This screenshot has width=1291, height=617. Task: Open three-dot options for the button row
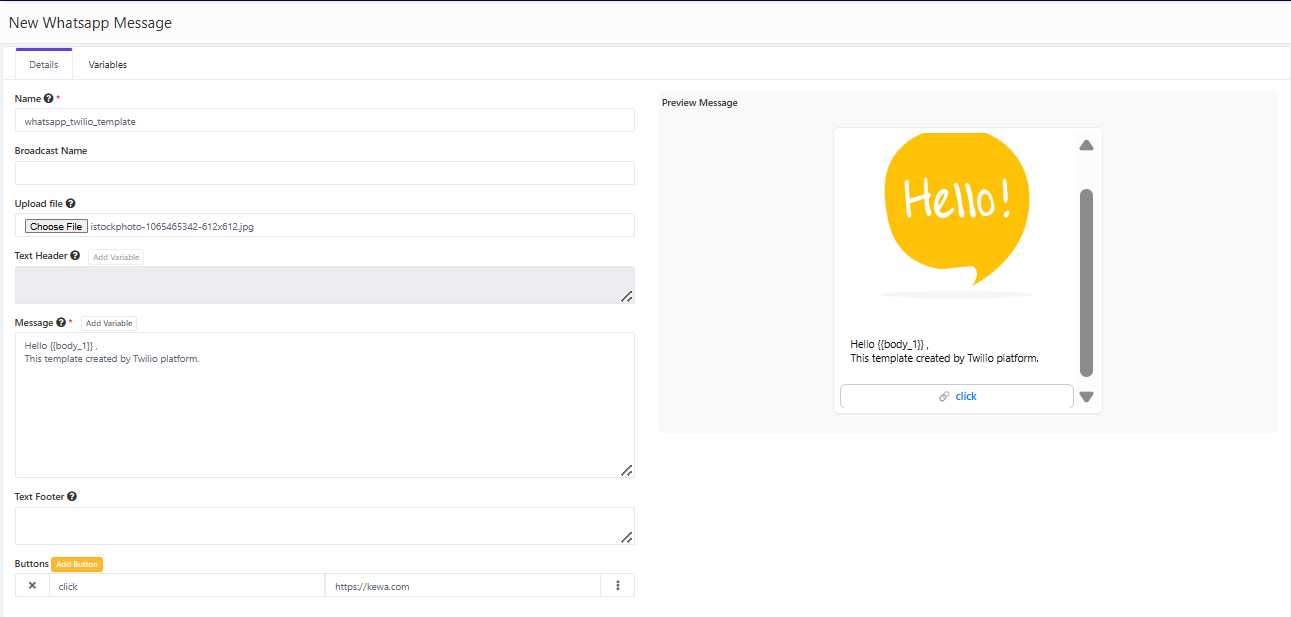pyautogui.click(x=617, y=586)
